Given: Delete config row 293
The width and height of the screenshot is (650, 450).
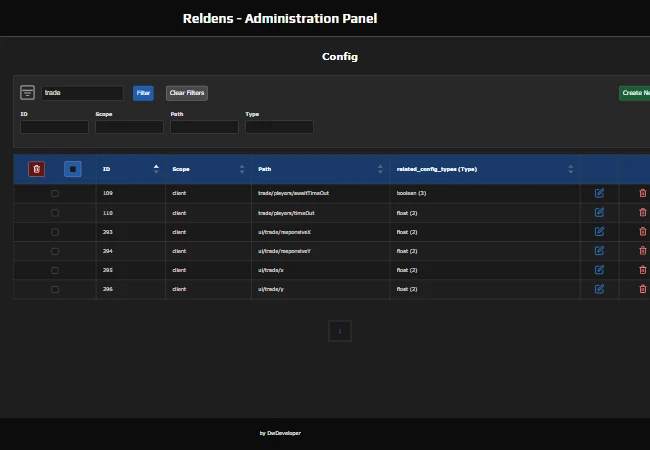Looking at the screenshot, I should coord(643,232).
